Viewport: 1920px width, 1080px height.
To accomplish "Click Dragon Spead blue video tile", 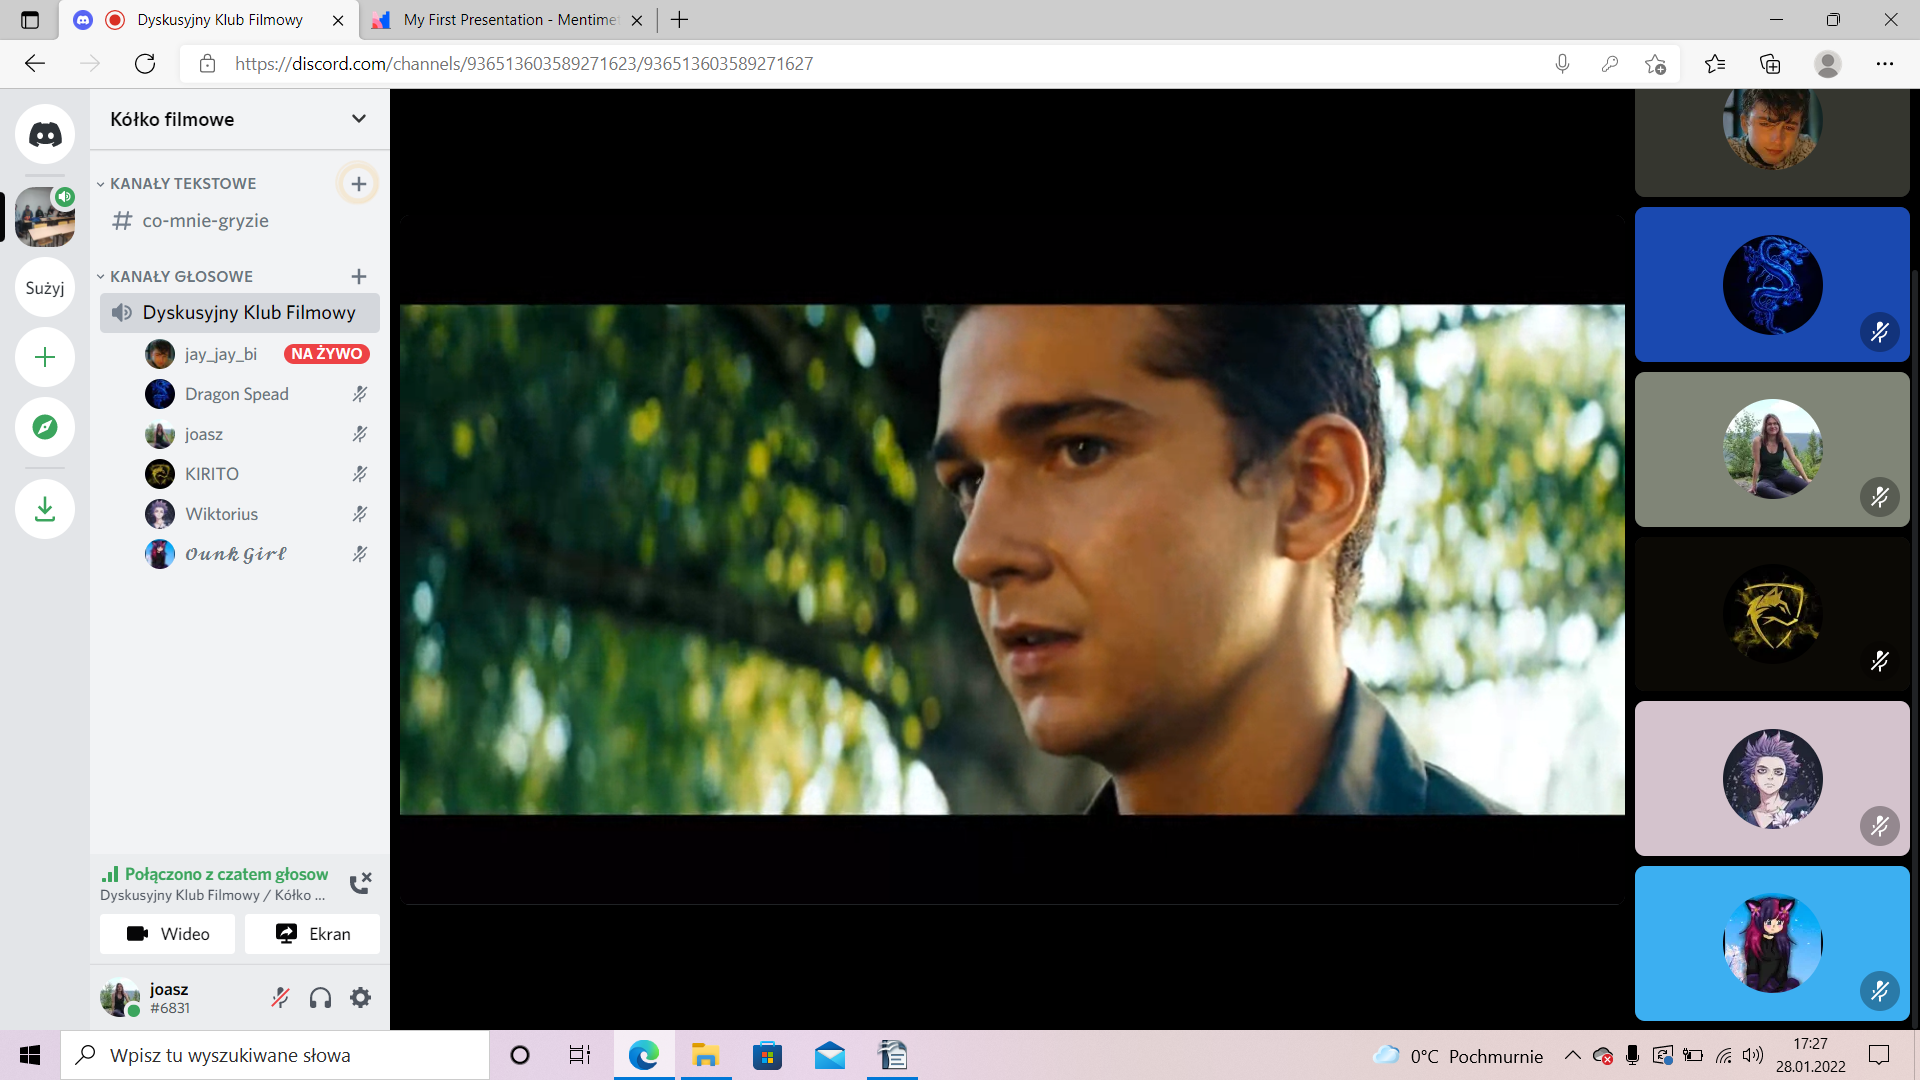I will 1772,284.
